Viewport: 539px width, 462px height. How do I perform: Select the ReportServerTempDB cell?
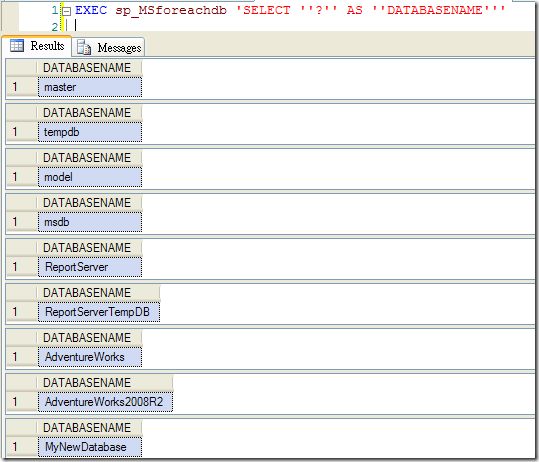coord(99,312)
